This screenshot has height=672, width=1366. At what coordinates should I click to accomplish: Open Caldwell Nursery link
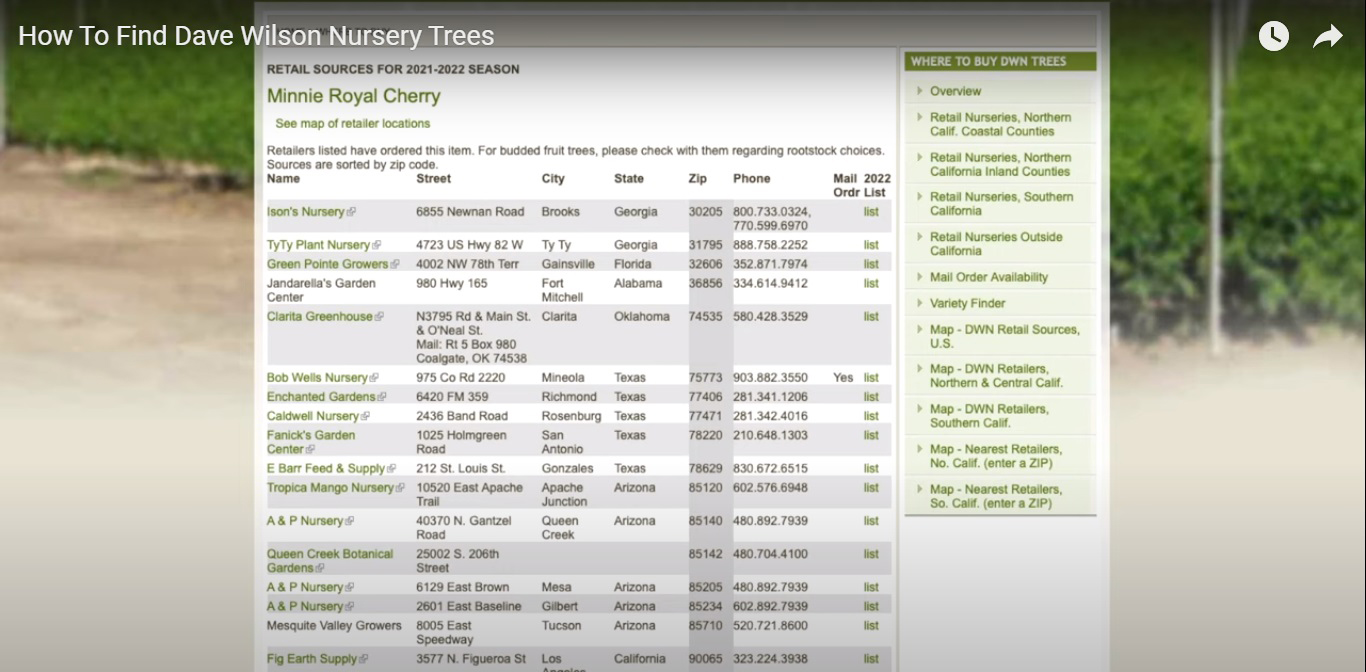pos(312,416)
